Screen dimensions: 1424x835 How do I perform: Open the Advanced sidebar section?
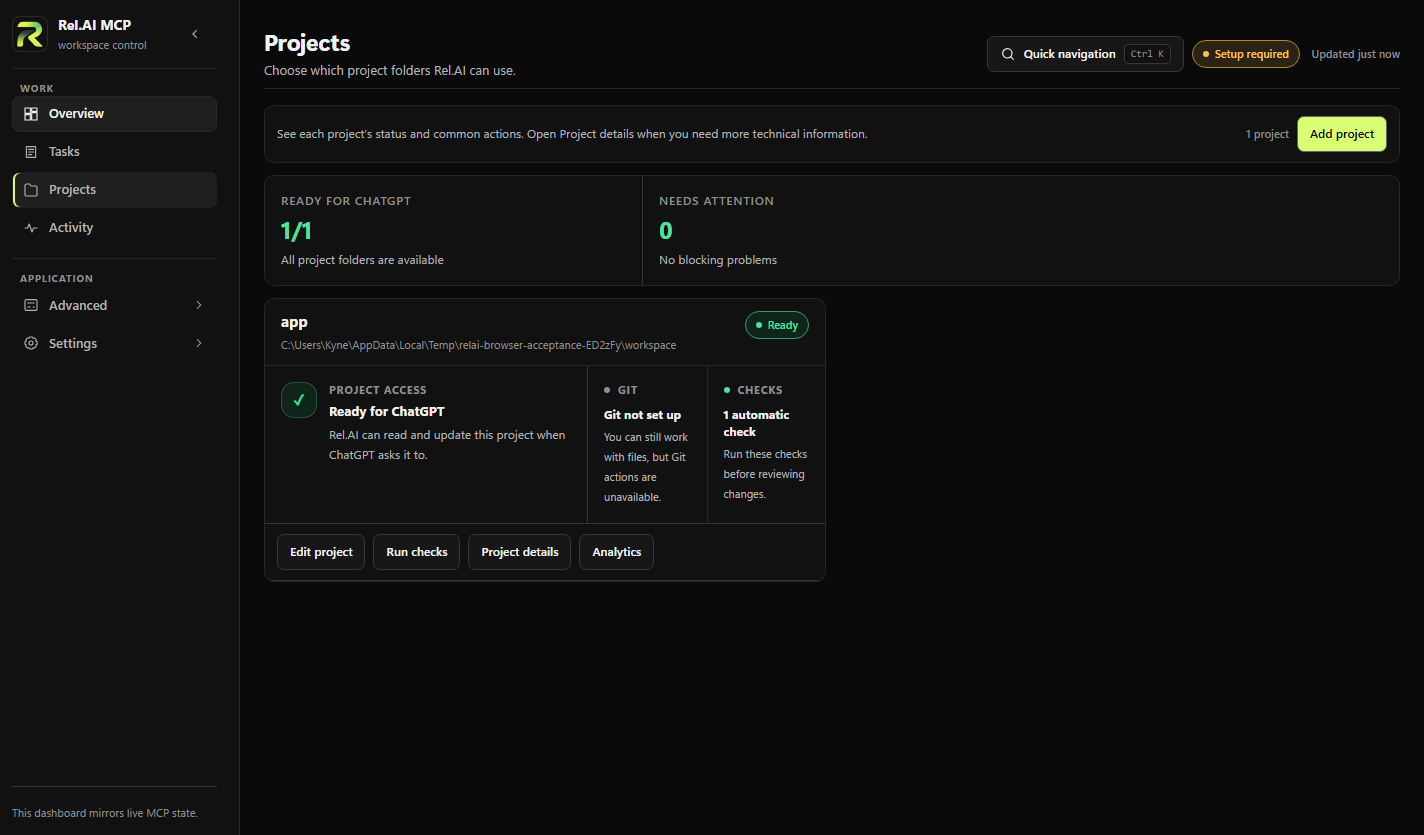tap(114, 306)
